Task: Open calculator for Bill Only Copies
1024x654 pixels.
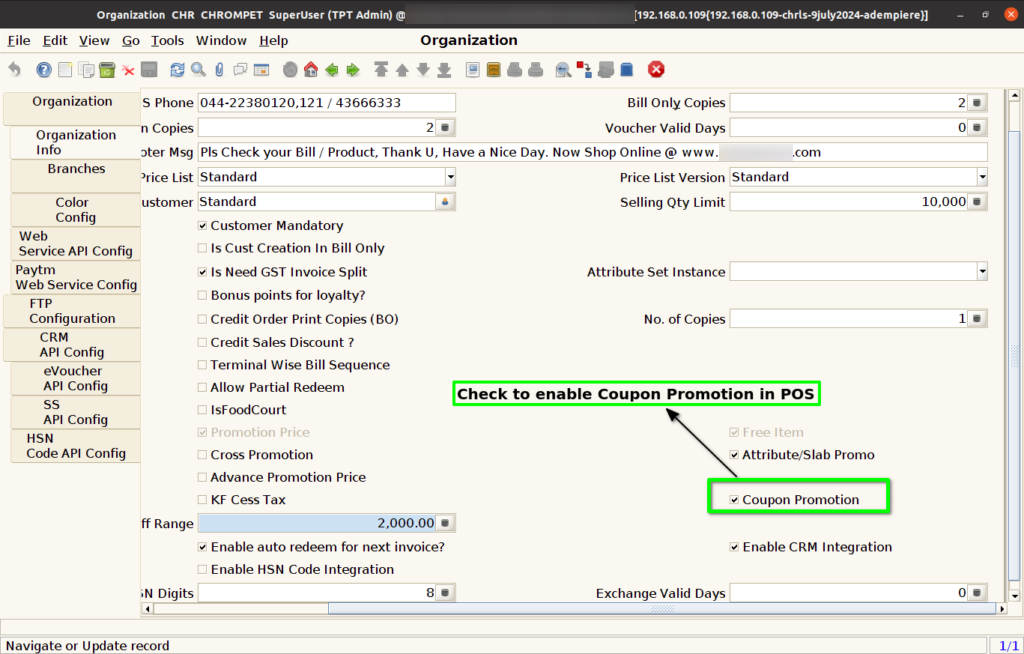Action: (977, 103)
